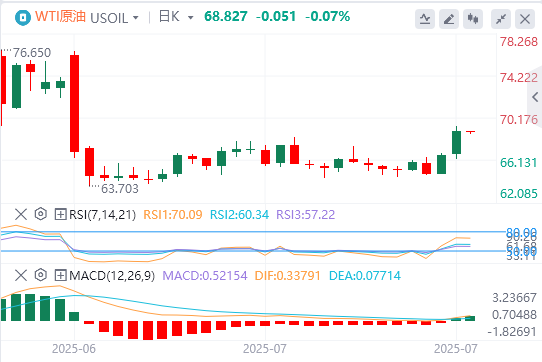
Task: Click the round WTI crude oil logo
Action: click(x=23, y=17)
